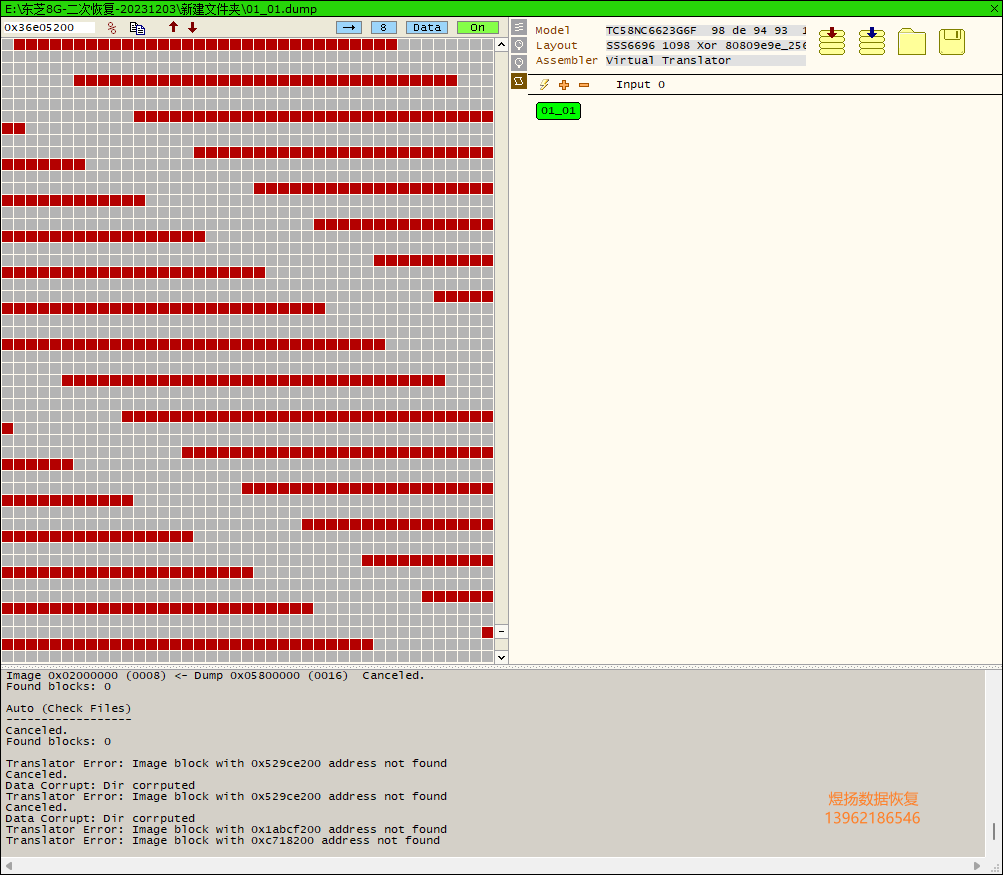
Task: Click the copy pages icon
Action: click(x=138, y=28)
